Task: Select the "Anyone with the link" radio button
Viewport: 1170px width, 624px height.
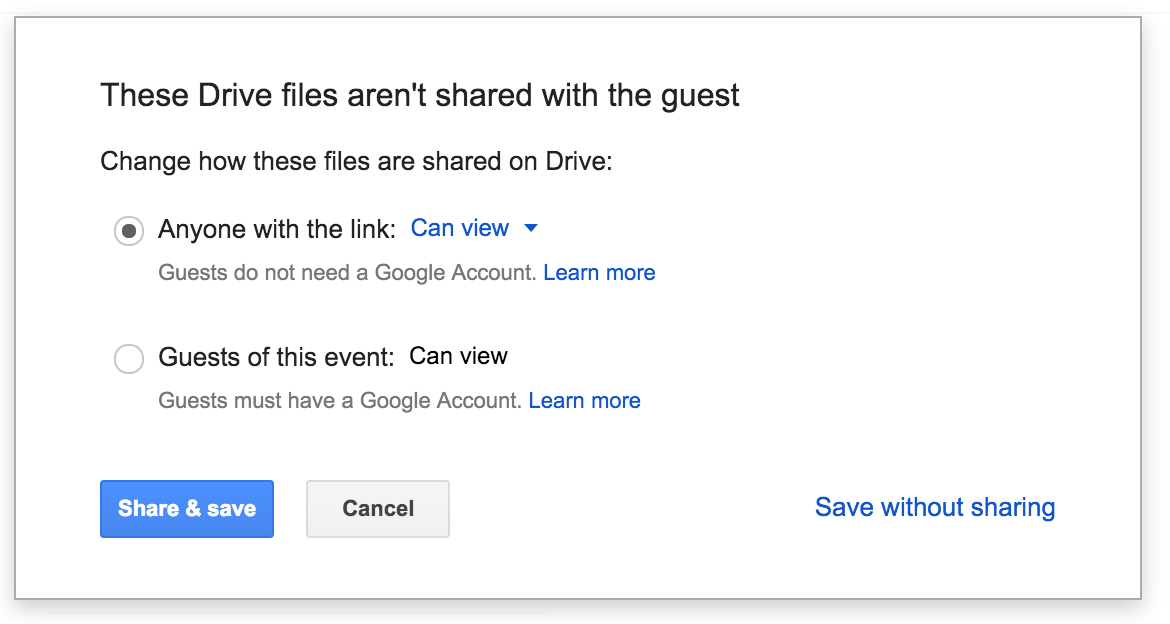Action: [x=129, y=231]
